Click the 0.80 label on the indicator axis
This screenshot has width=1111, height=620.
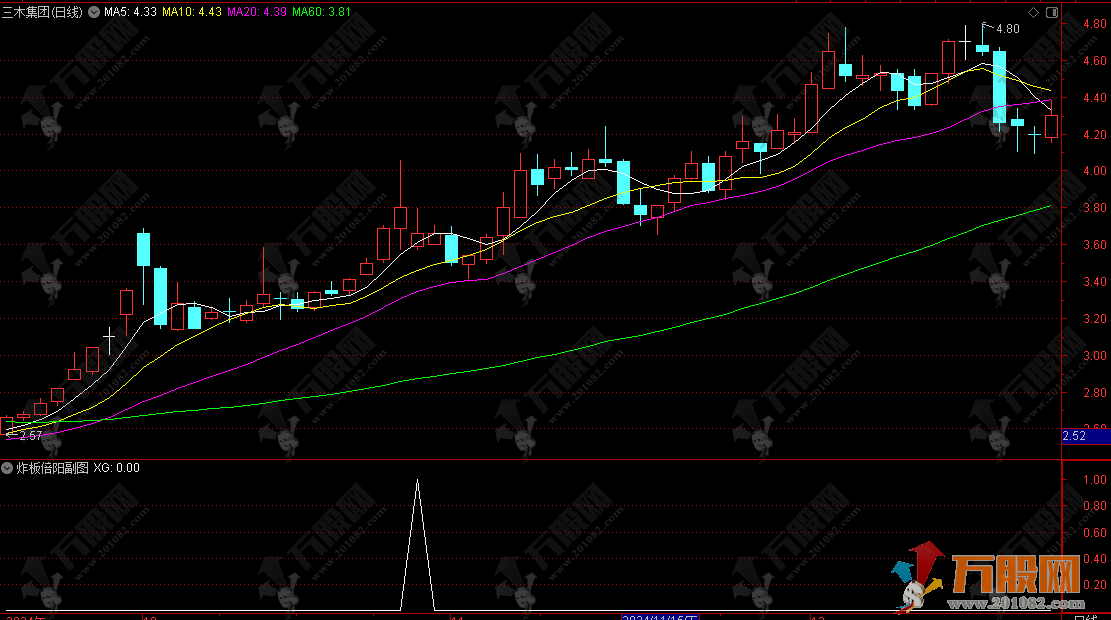1095,506
